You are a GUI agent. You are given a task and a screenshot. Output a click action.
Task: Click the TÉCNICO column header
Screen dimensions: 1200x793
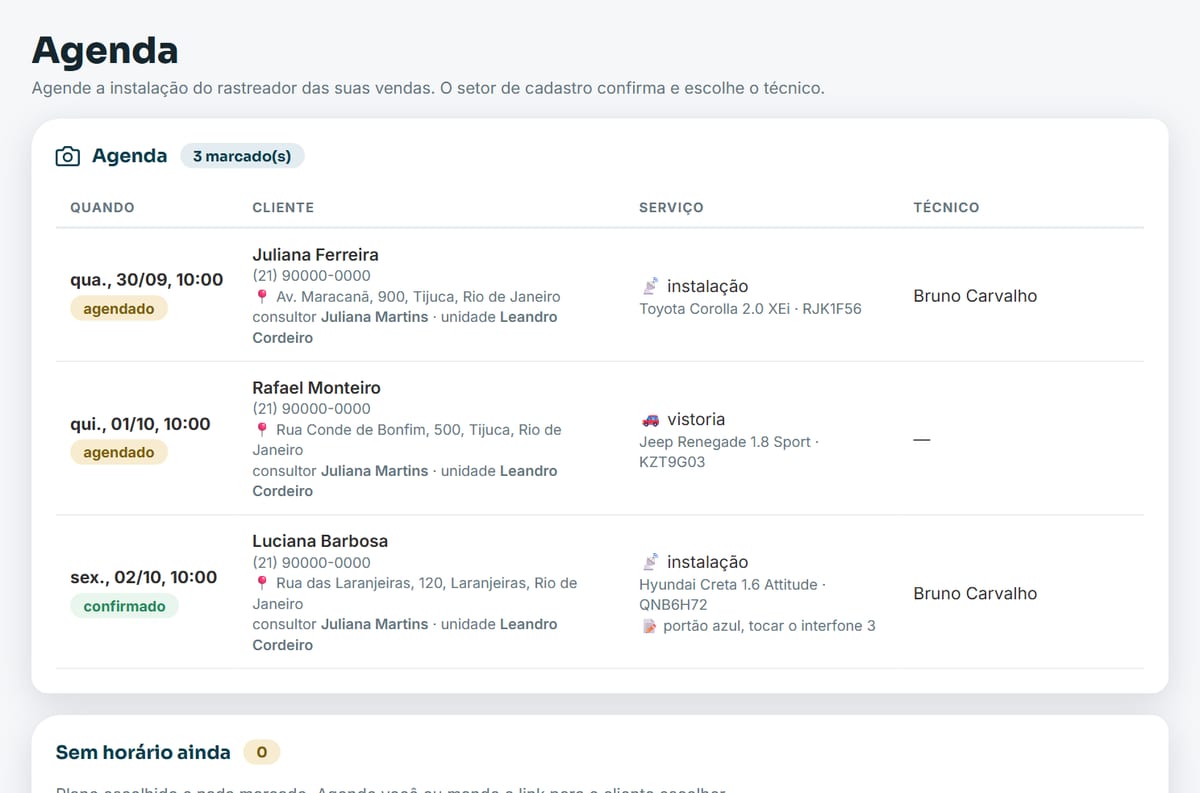[x=946, y=208]
